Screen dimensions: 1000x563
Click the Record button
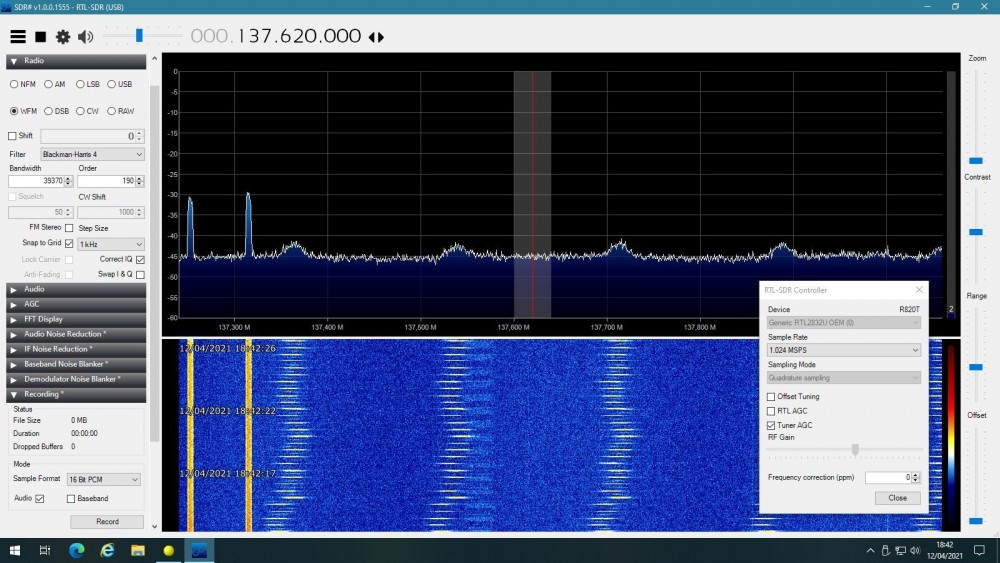(107, 522)
